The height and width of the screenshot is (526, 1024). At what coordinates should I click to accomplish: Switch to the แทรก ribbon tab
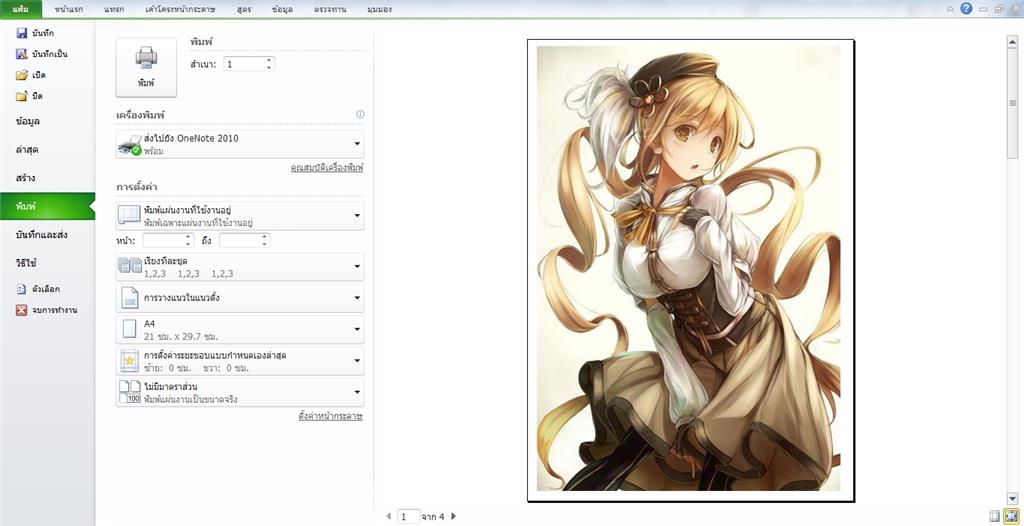[x=115, y=9]
